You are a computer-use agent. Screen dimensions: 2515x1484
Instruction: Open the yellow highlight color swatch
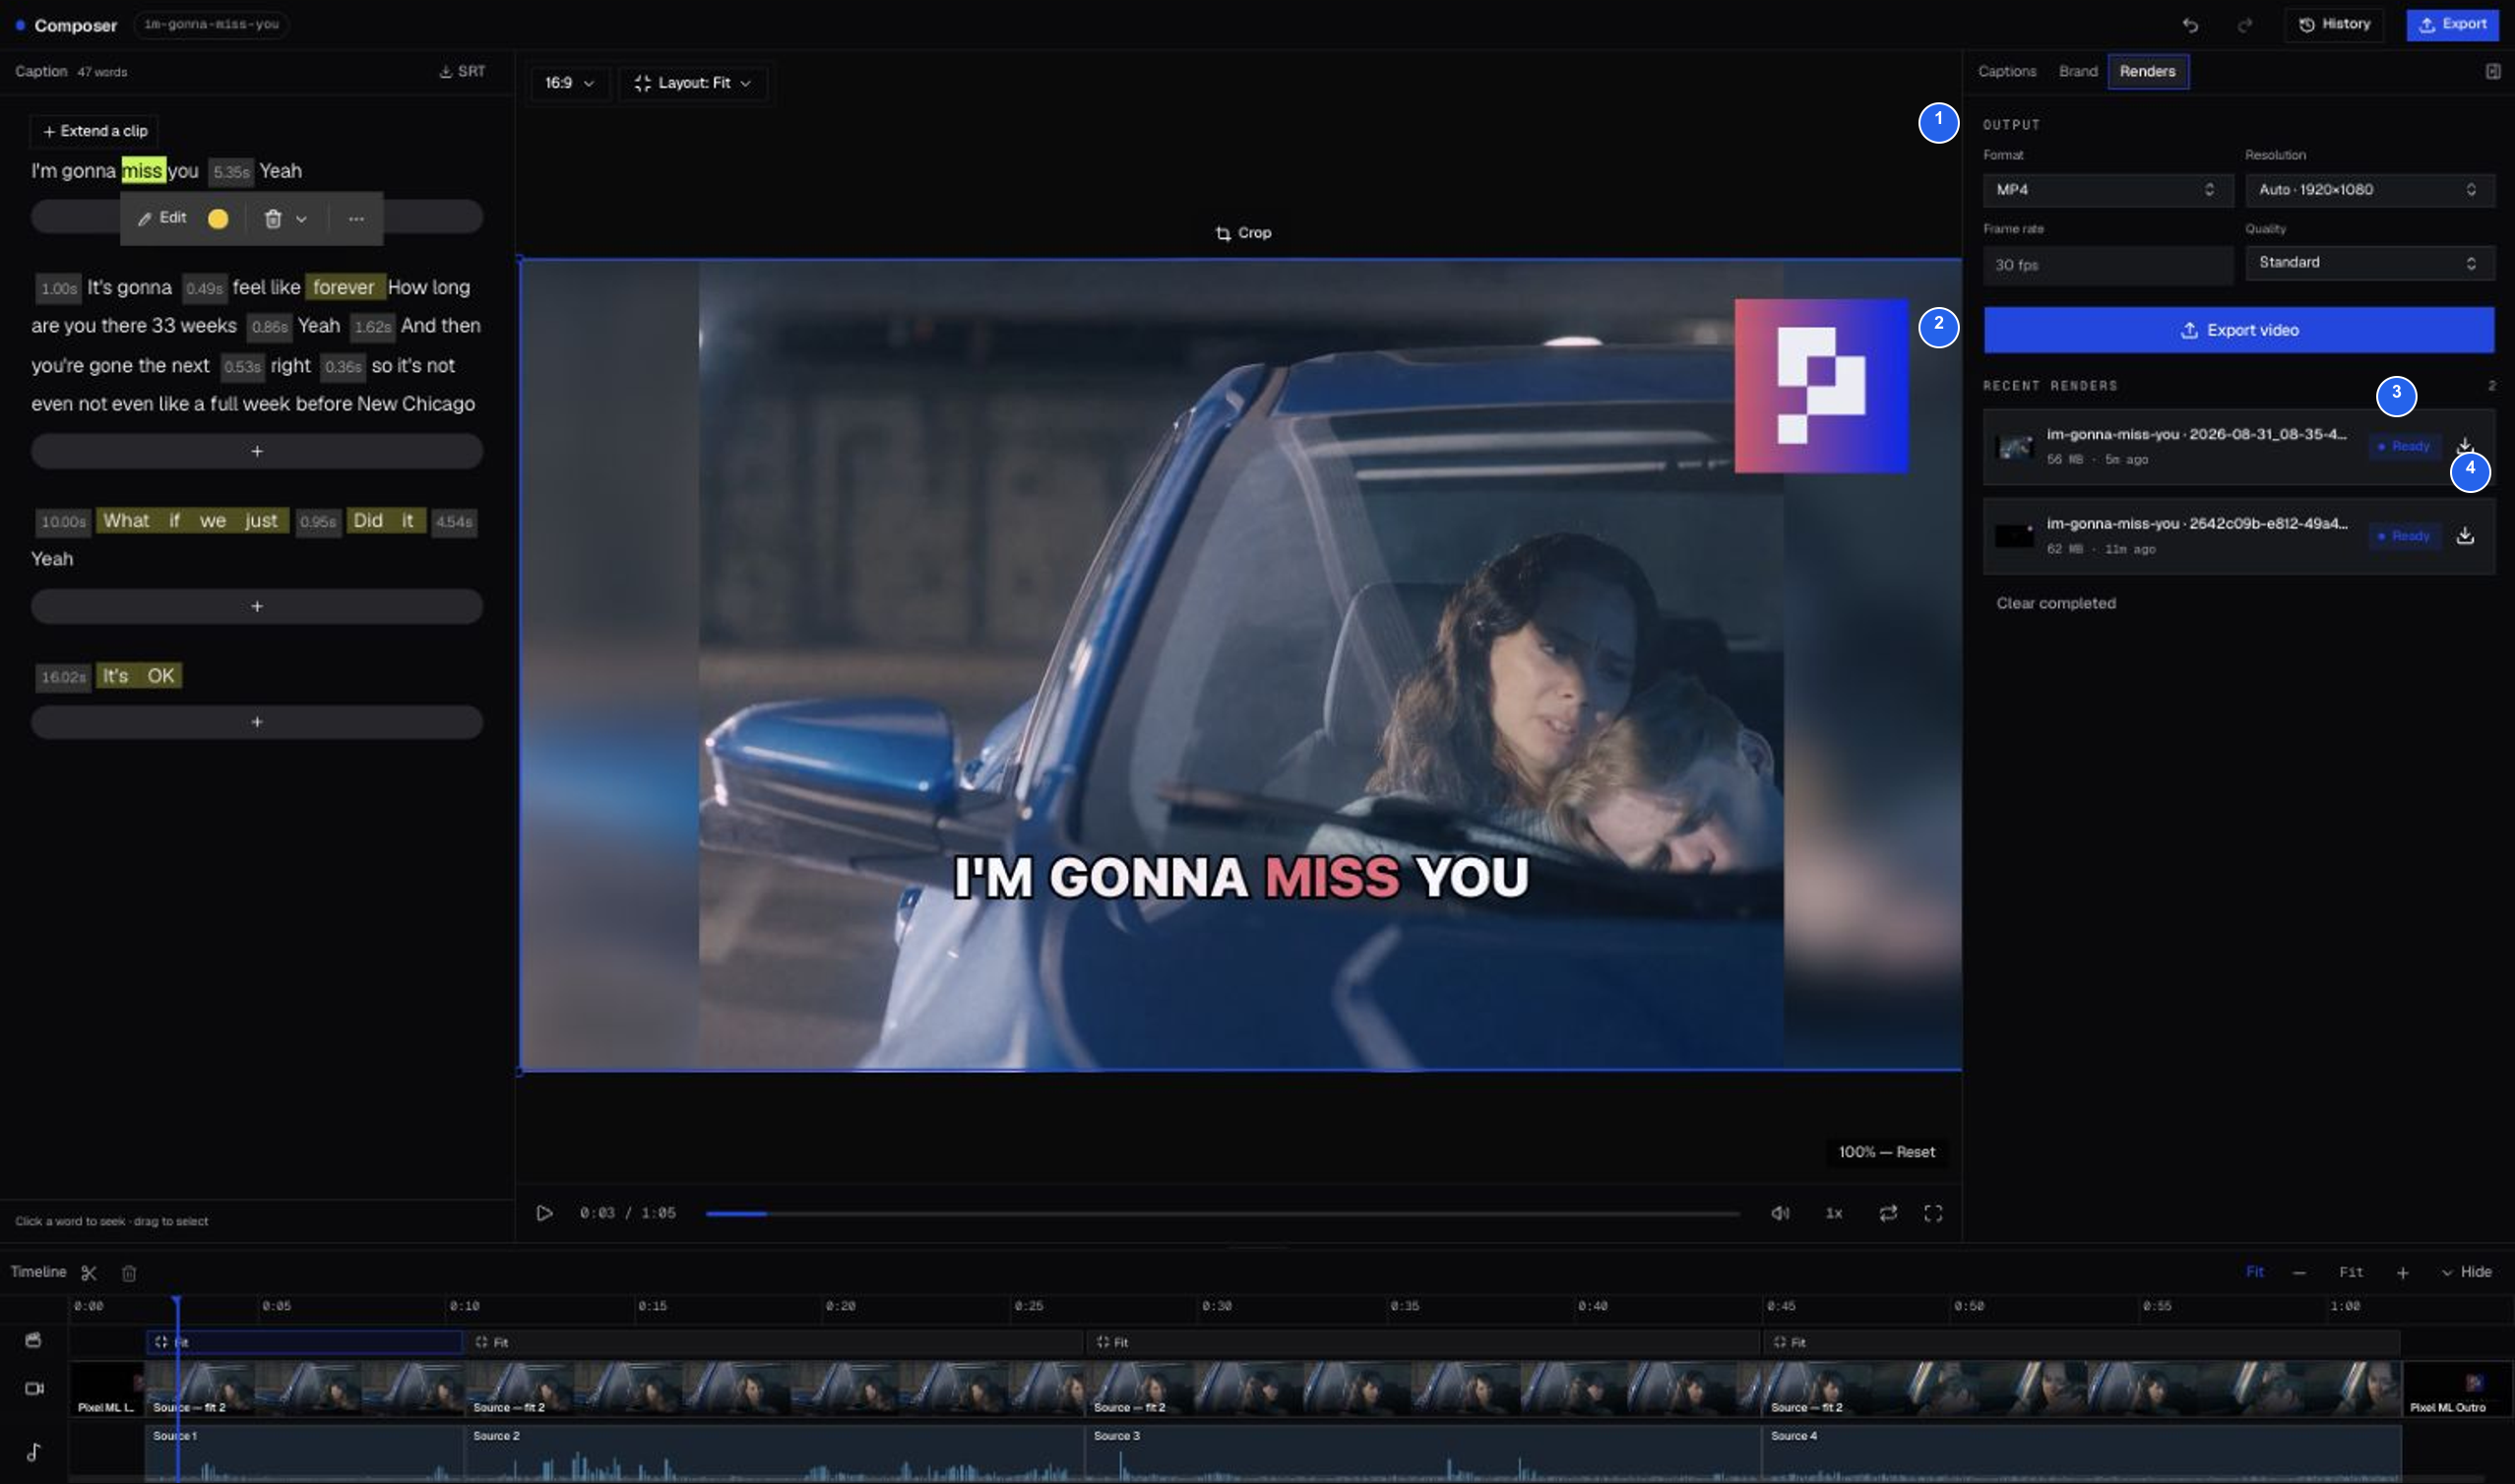click(x=218, y=218)
